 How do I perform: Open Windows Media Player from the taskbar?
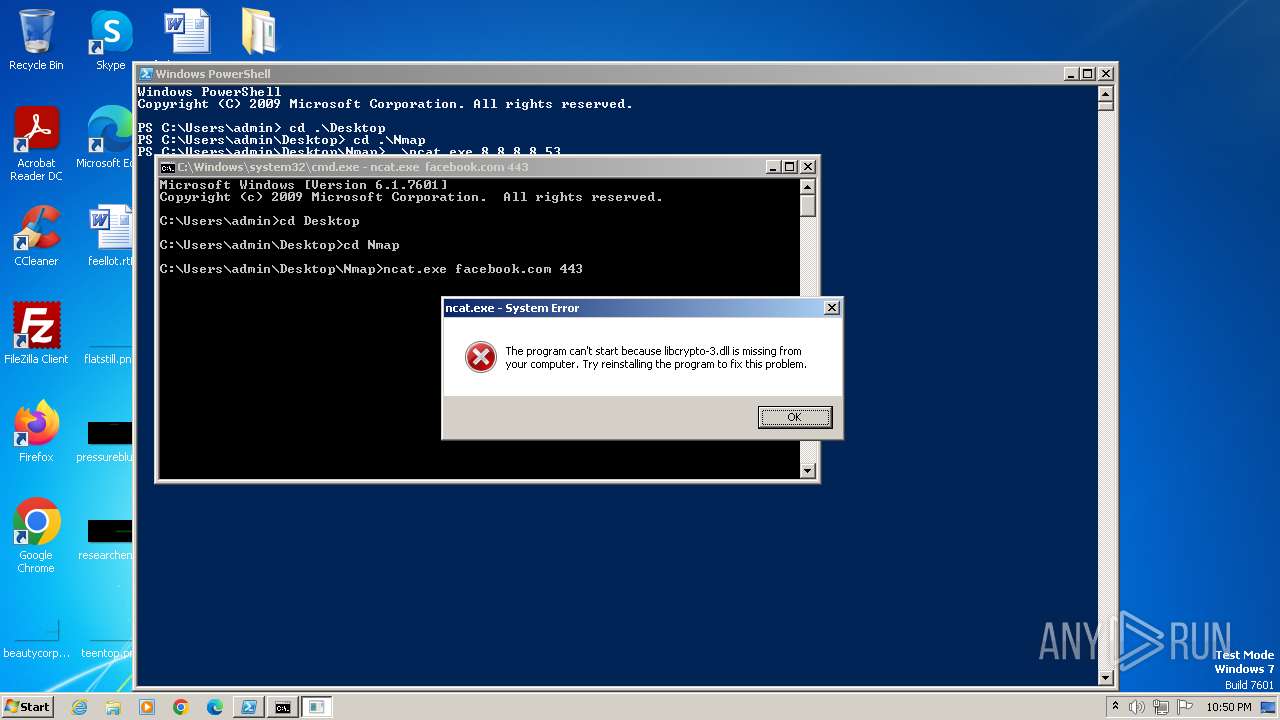click(147, 707)
